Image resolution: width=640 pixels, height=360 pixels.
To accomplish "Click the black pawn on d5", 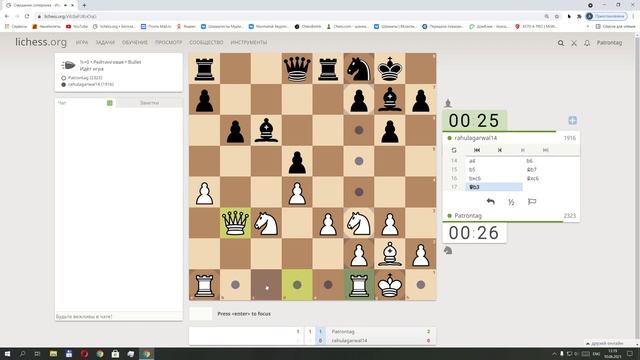I will tap(297, 161).
